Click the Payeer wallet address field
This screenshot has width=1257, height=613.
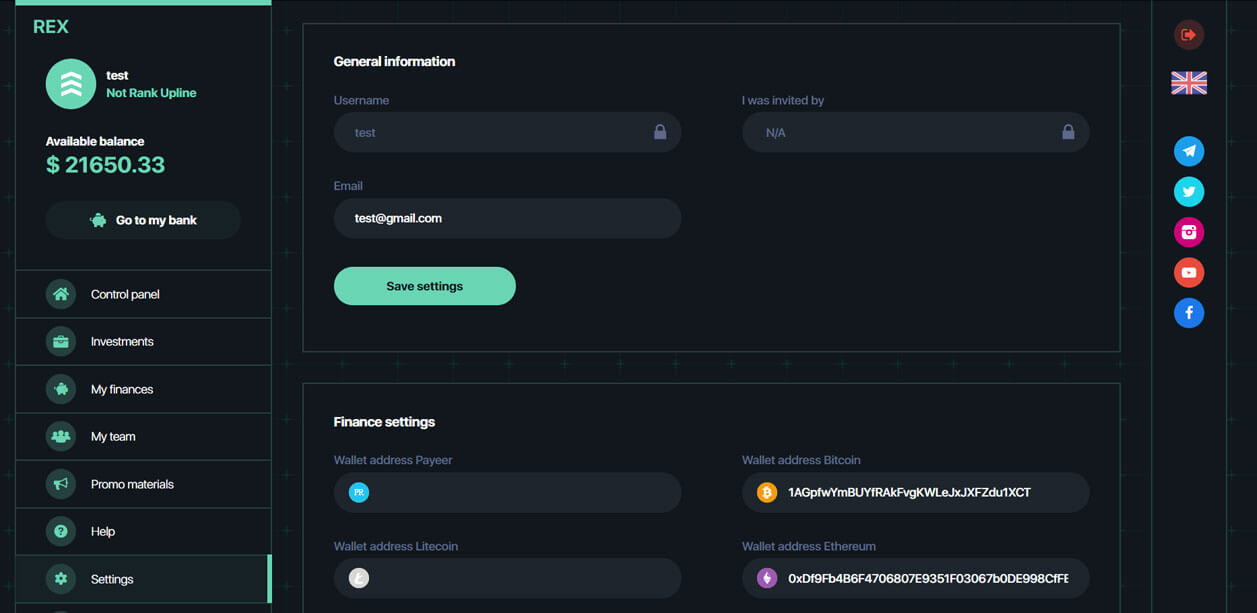507,492
